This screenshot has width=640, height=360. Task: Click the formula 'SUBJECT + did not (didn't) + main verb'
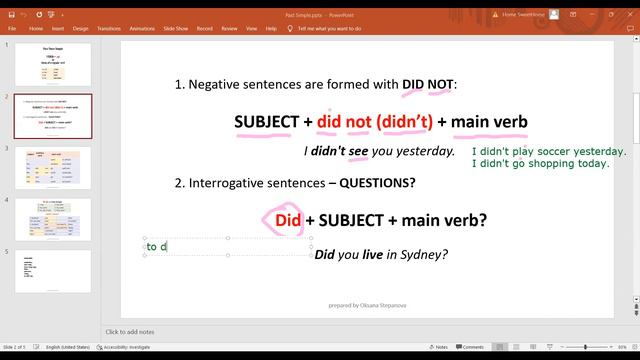(x=381, y=122)
